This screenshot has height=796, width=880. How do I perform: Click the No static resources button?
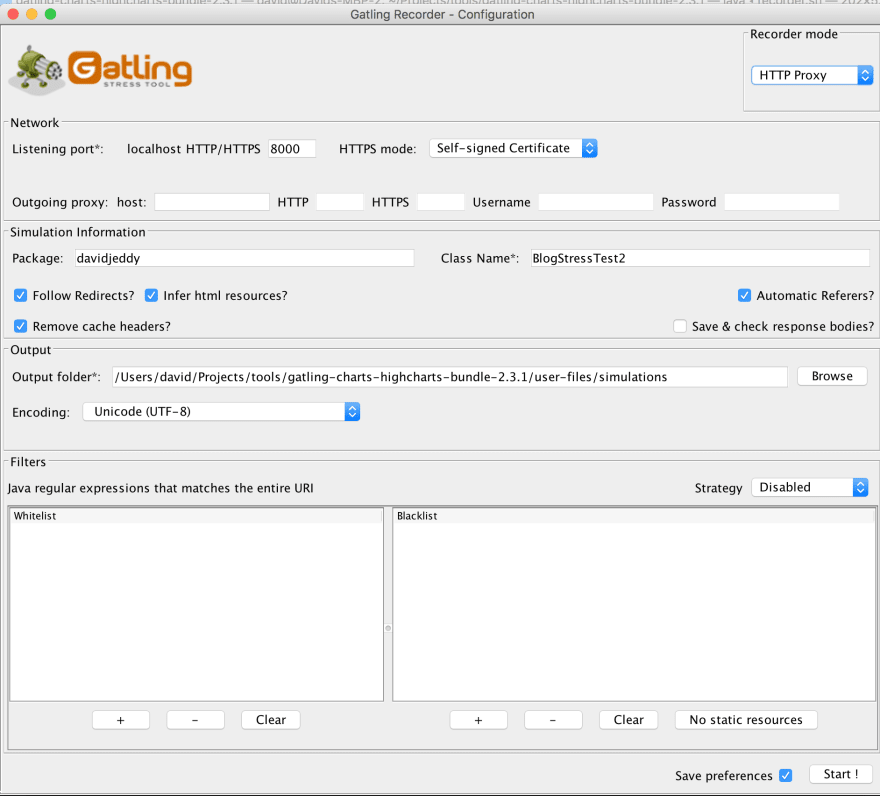(746, 720)
